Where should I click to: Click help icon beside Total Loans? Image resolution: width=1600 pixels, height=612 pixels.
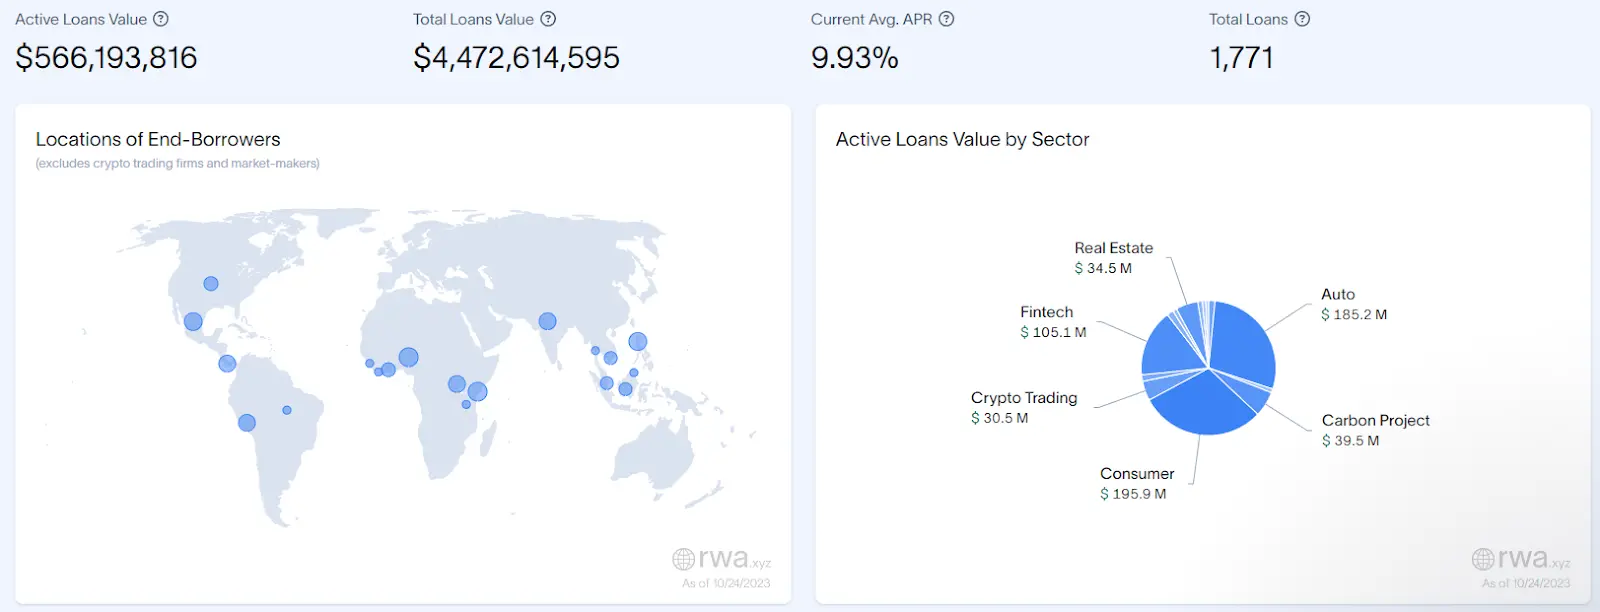(x=1302, y=19)
